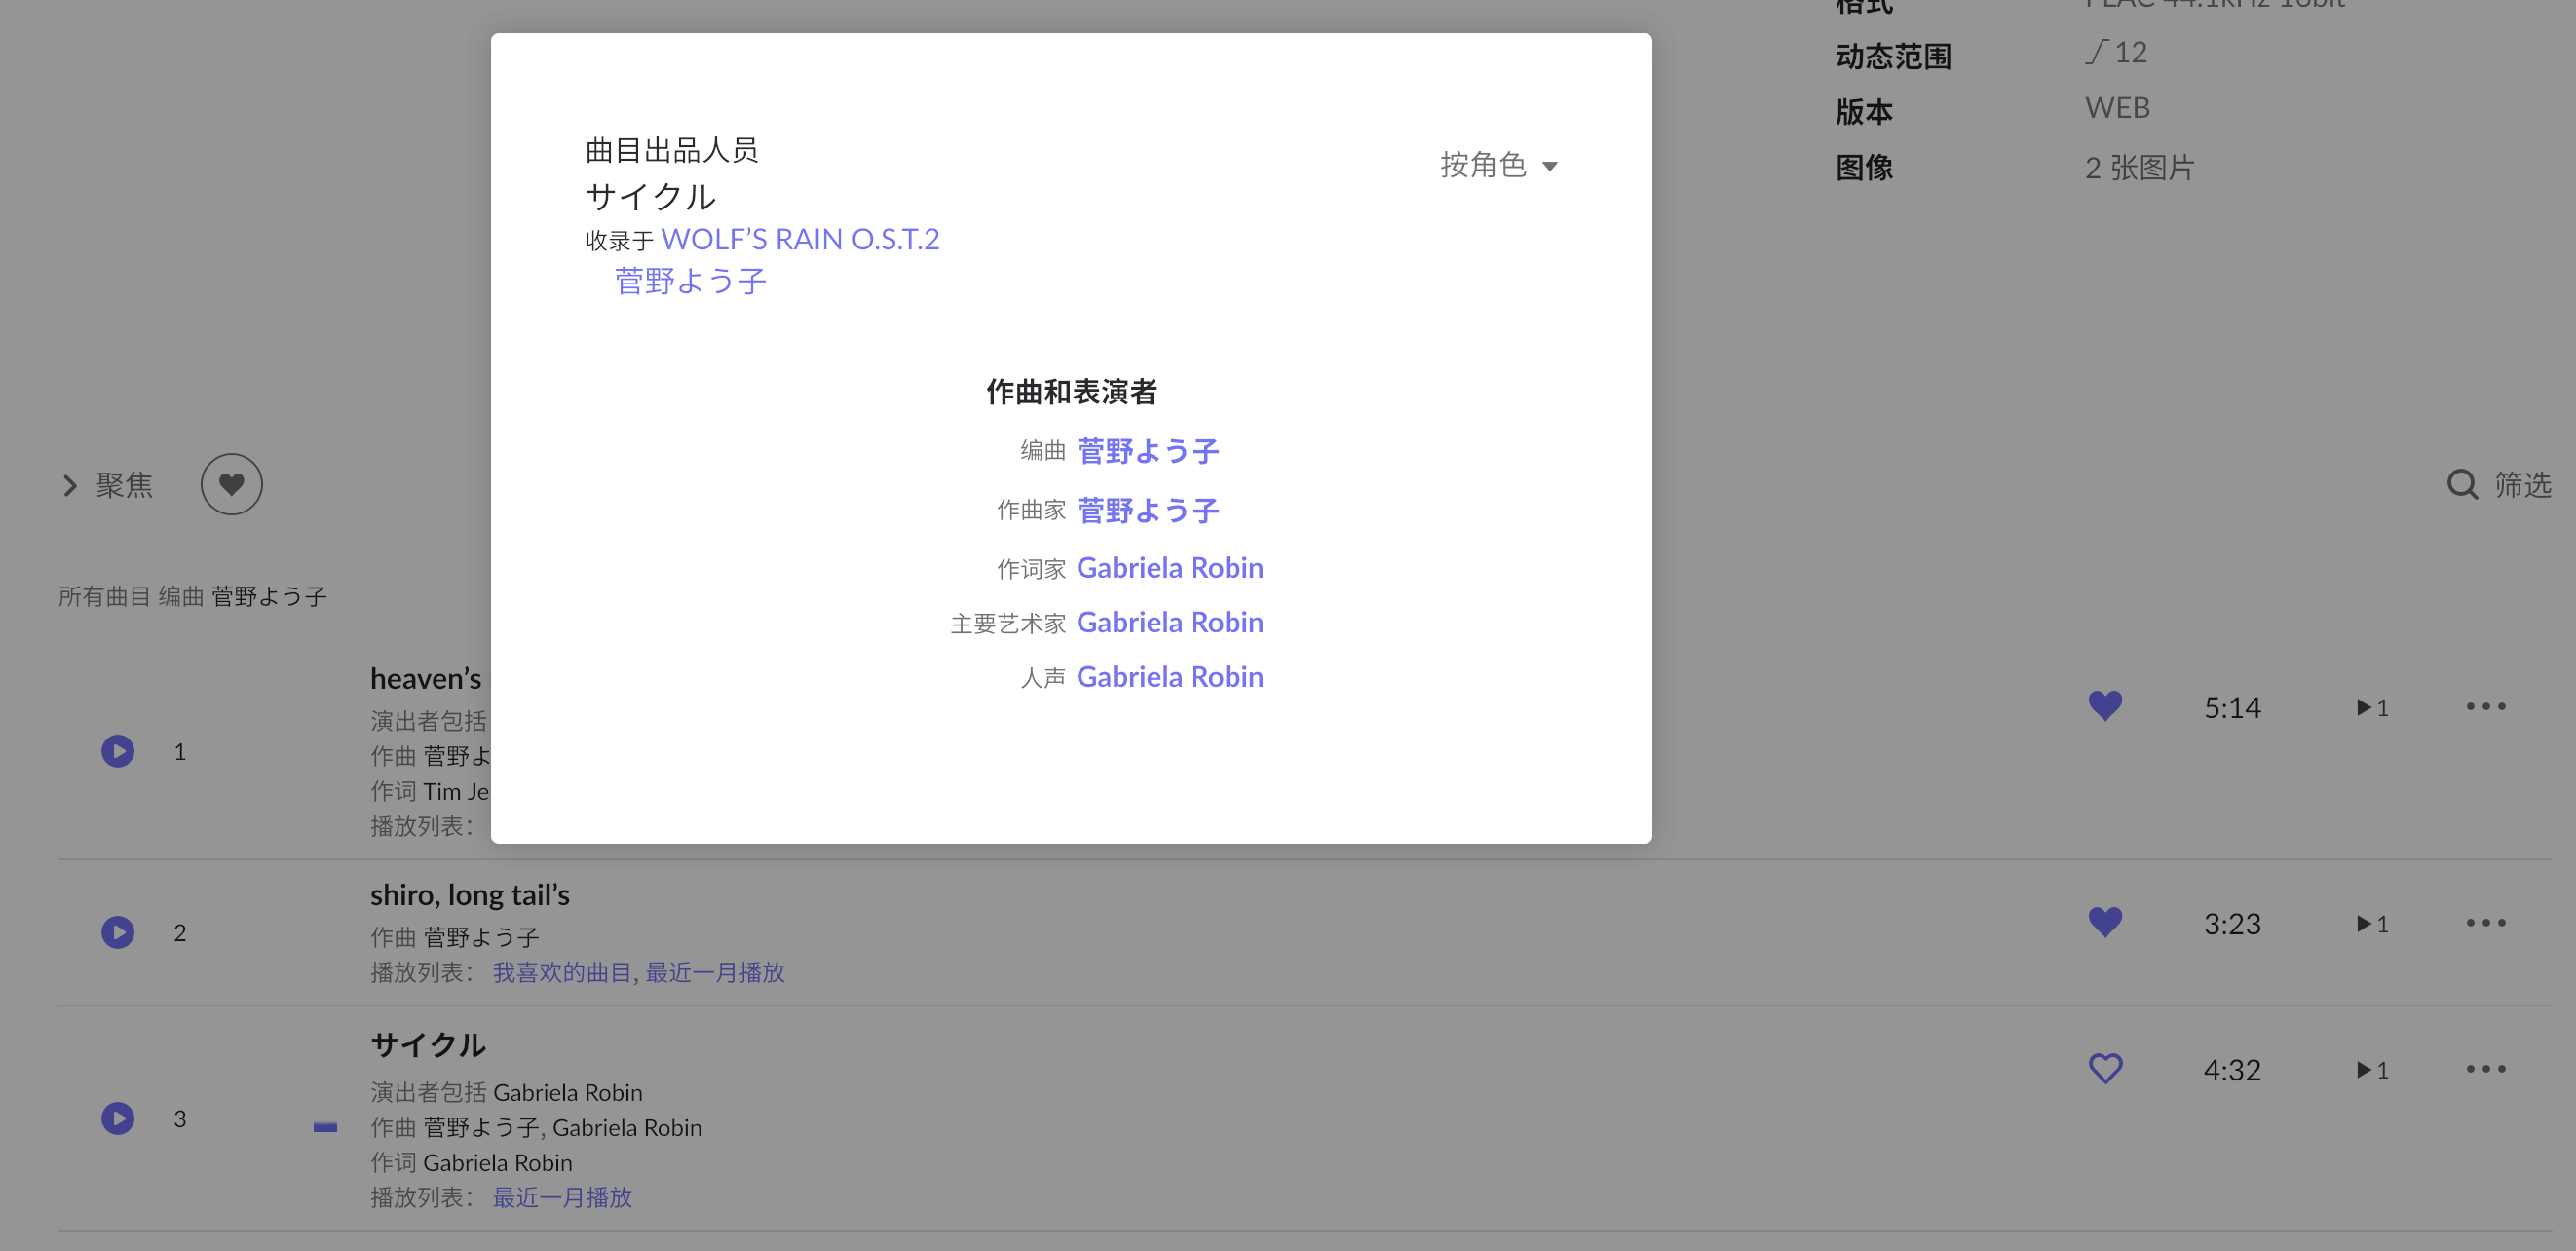Viewport: 2576px width, 1251px height.
Task: Click 主要艺术家 credit Gabriela Robin
Action: click(x=1170, y=622)
